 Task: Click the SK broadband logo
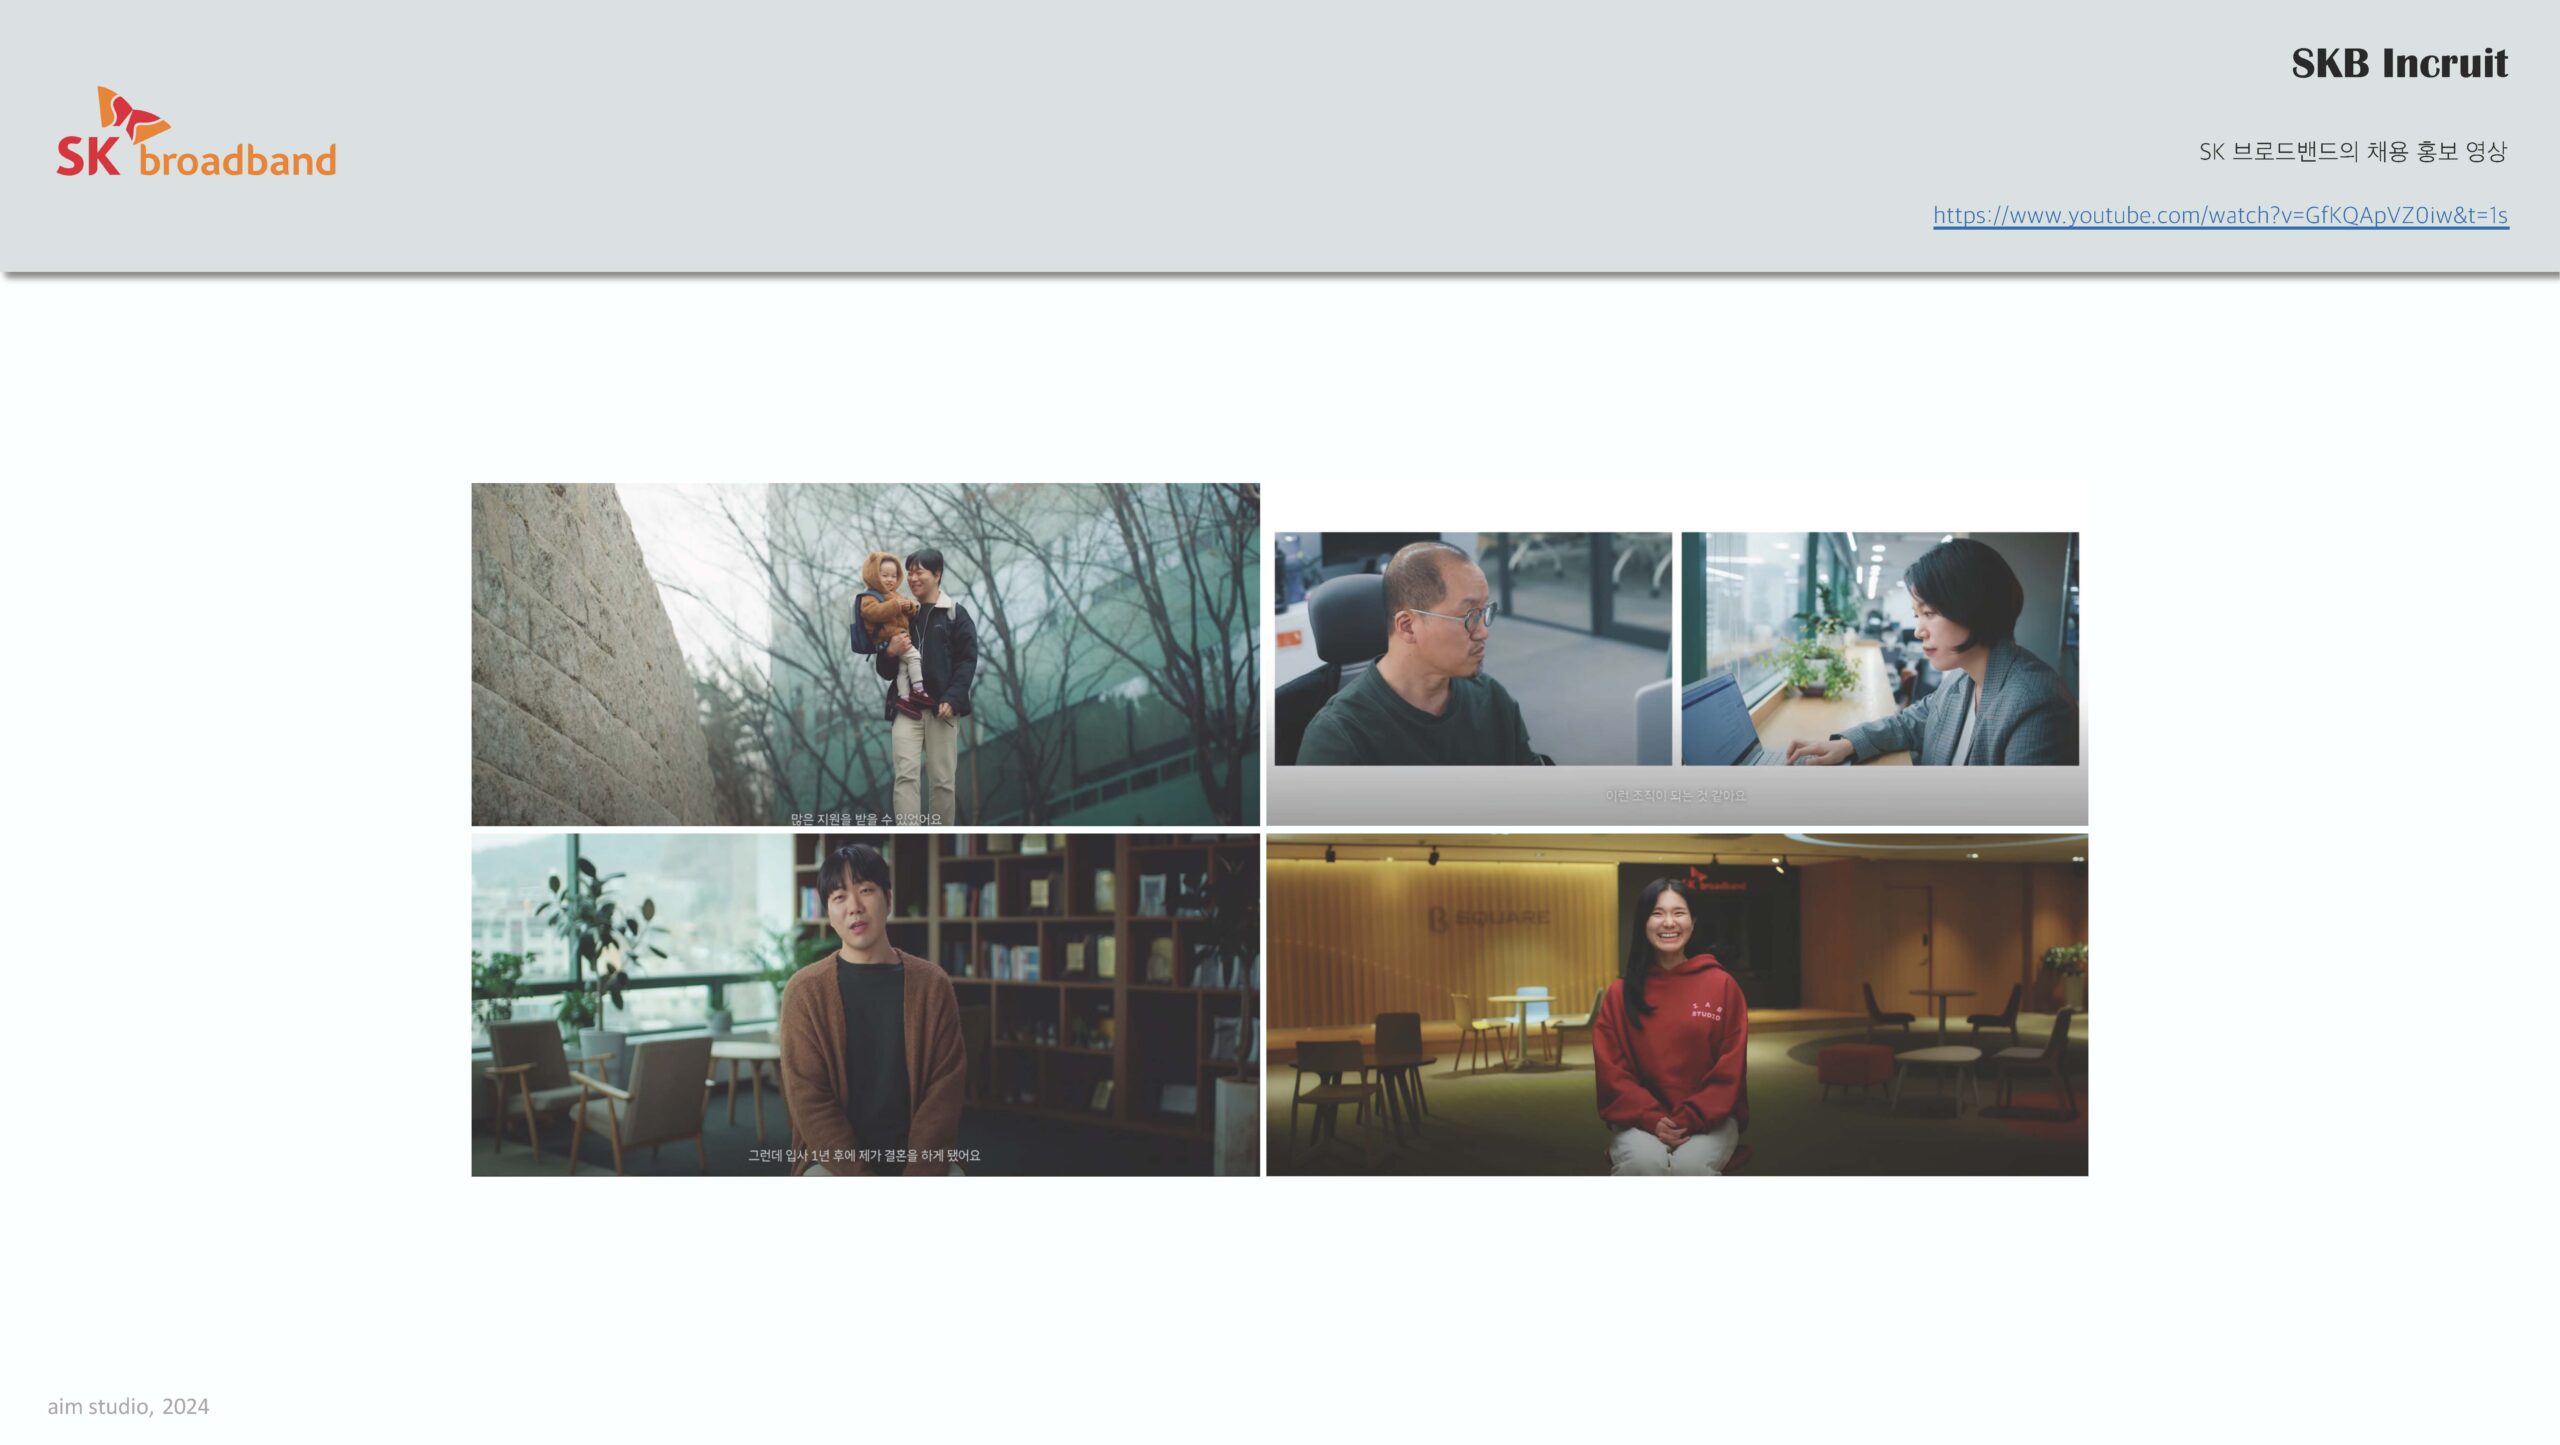click(196, 134)
